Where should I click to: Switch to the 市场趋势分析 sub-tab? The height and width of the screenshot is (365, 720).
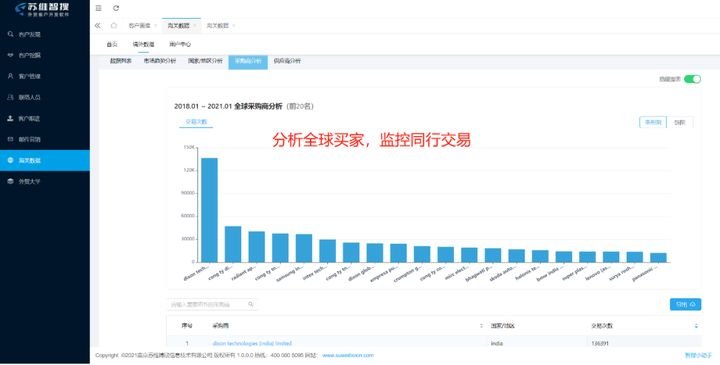tap(159, 61)
